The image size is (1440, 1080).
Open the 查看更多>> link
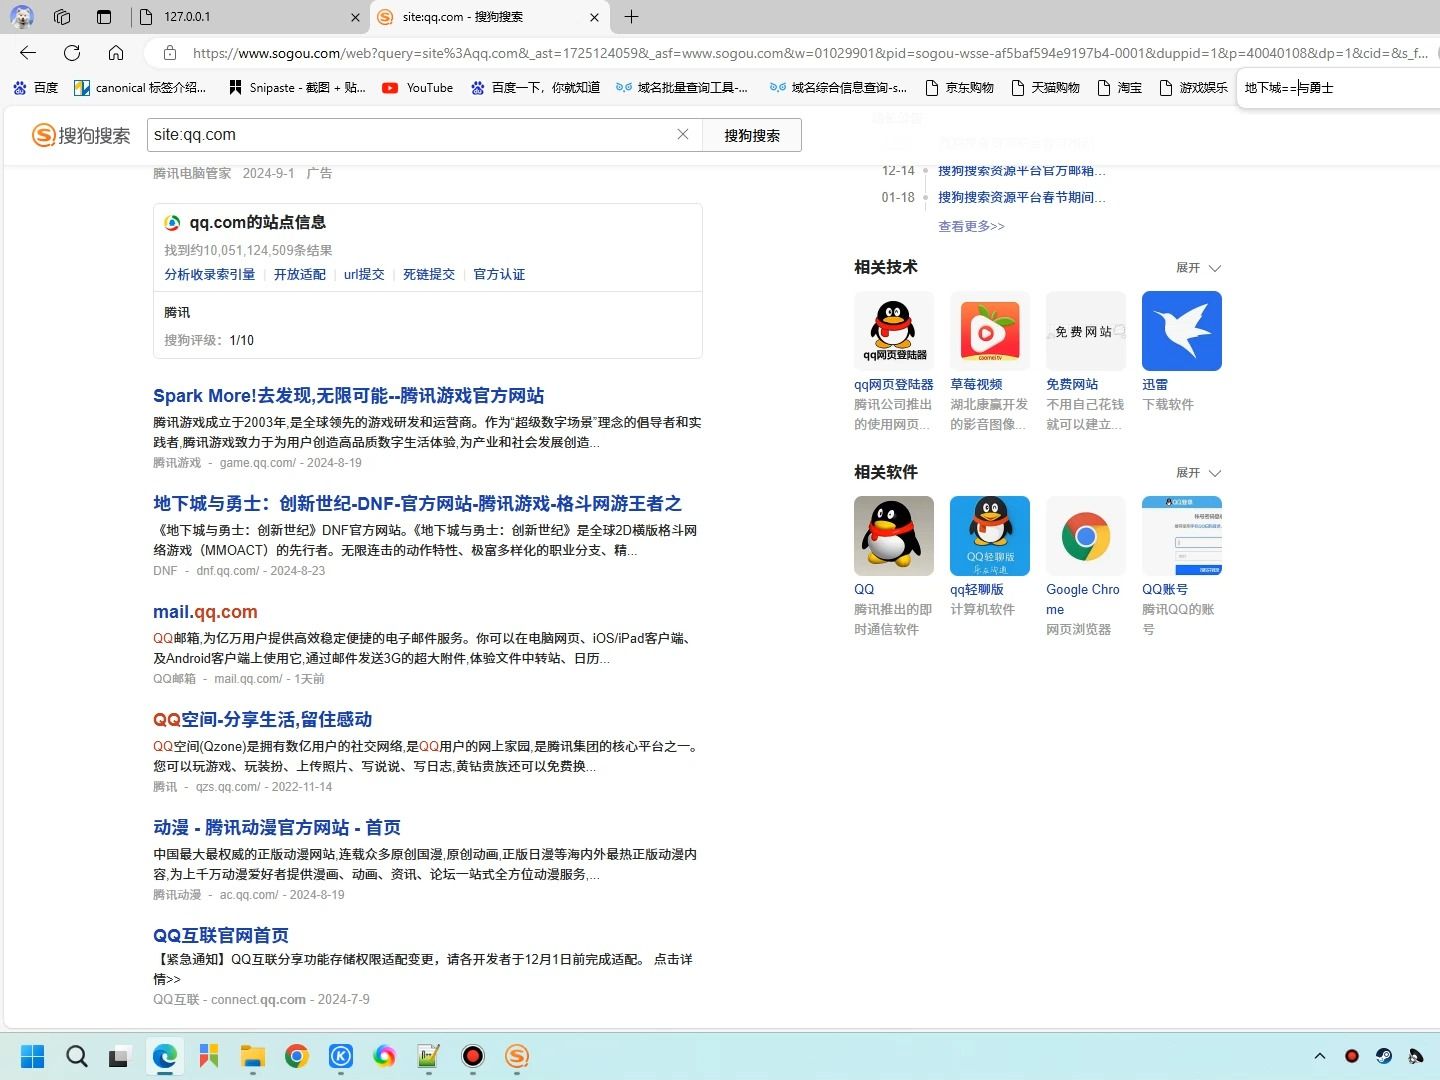click(x=971, y=226)
